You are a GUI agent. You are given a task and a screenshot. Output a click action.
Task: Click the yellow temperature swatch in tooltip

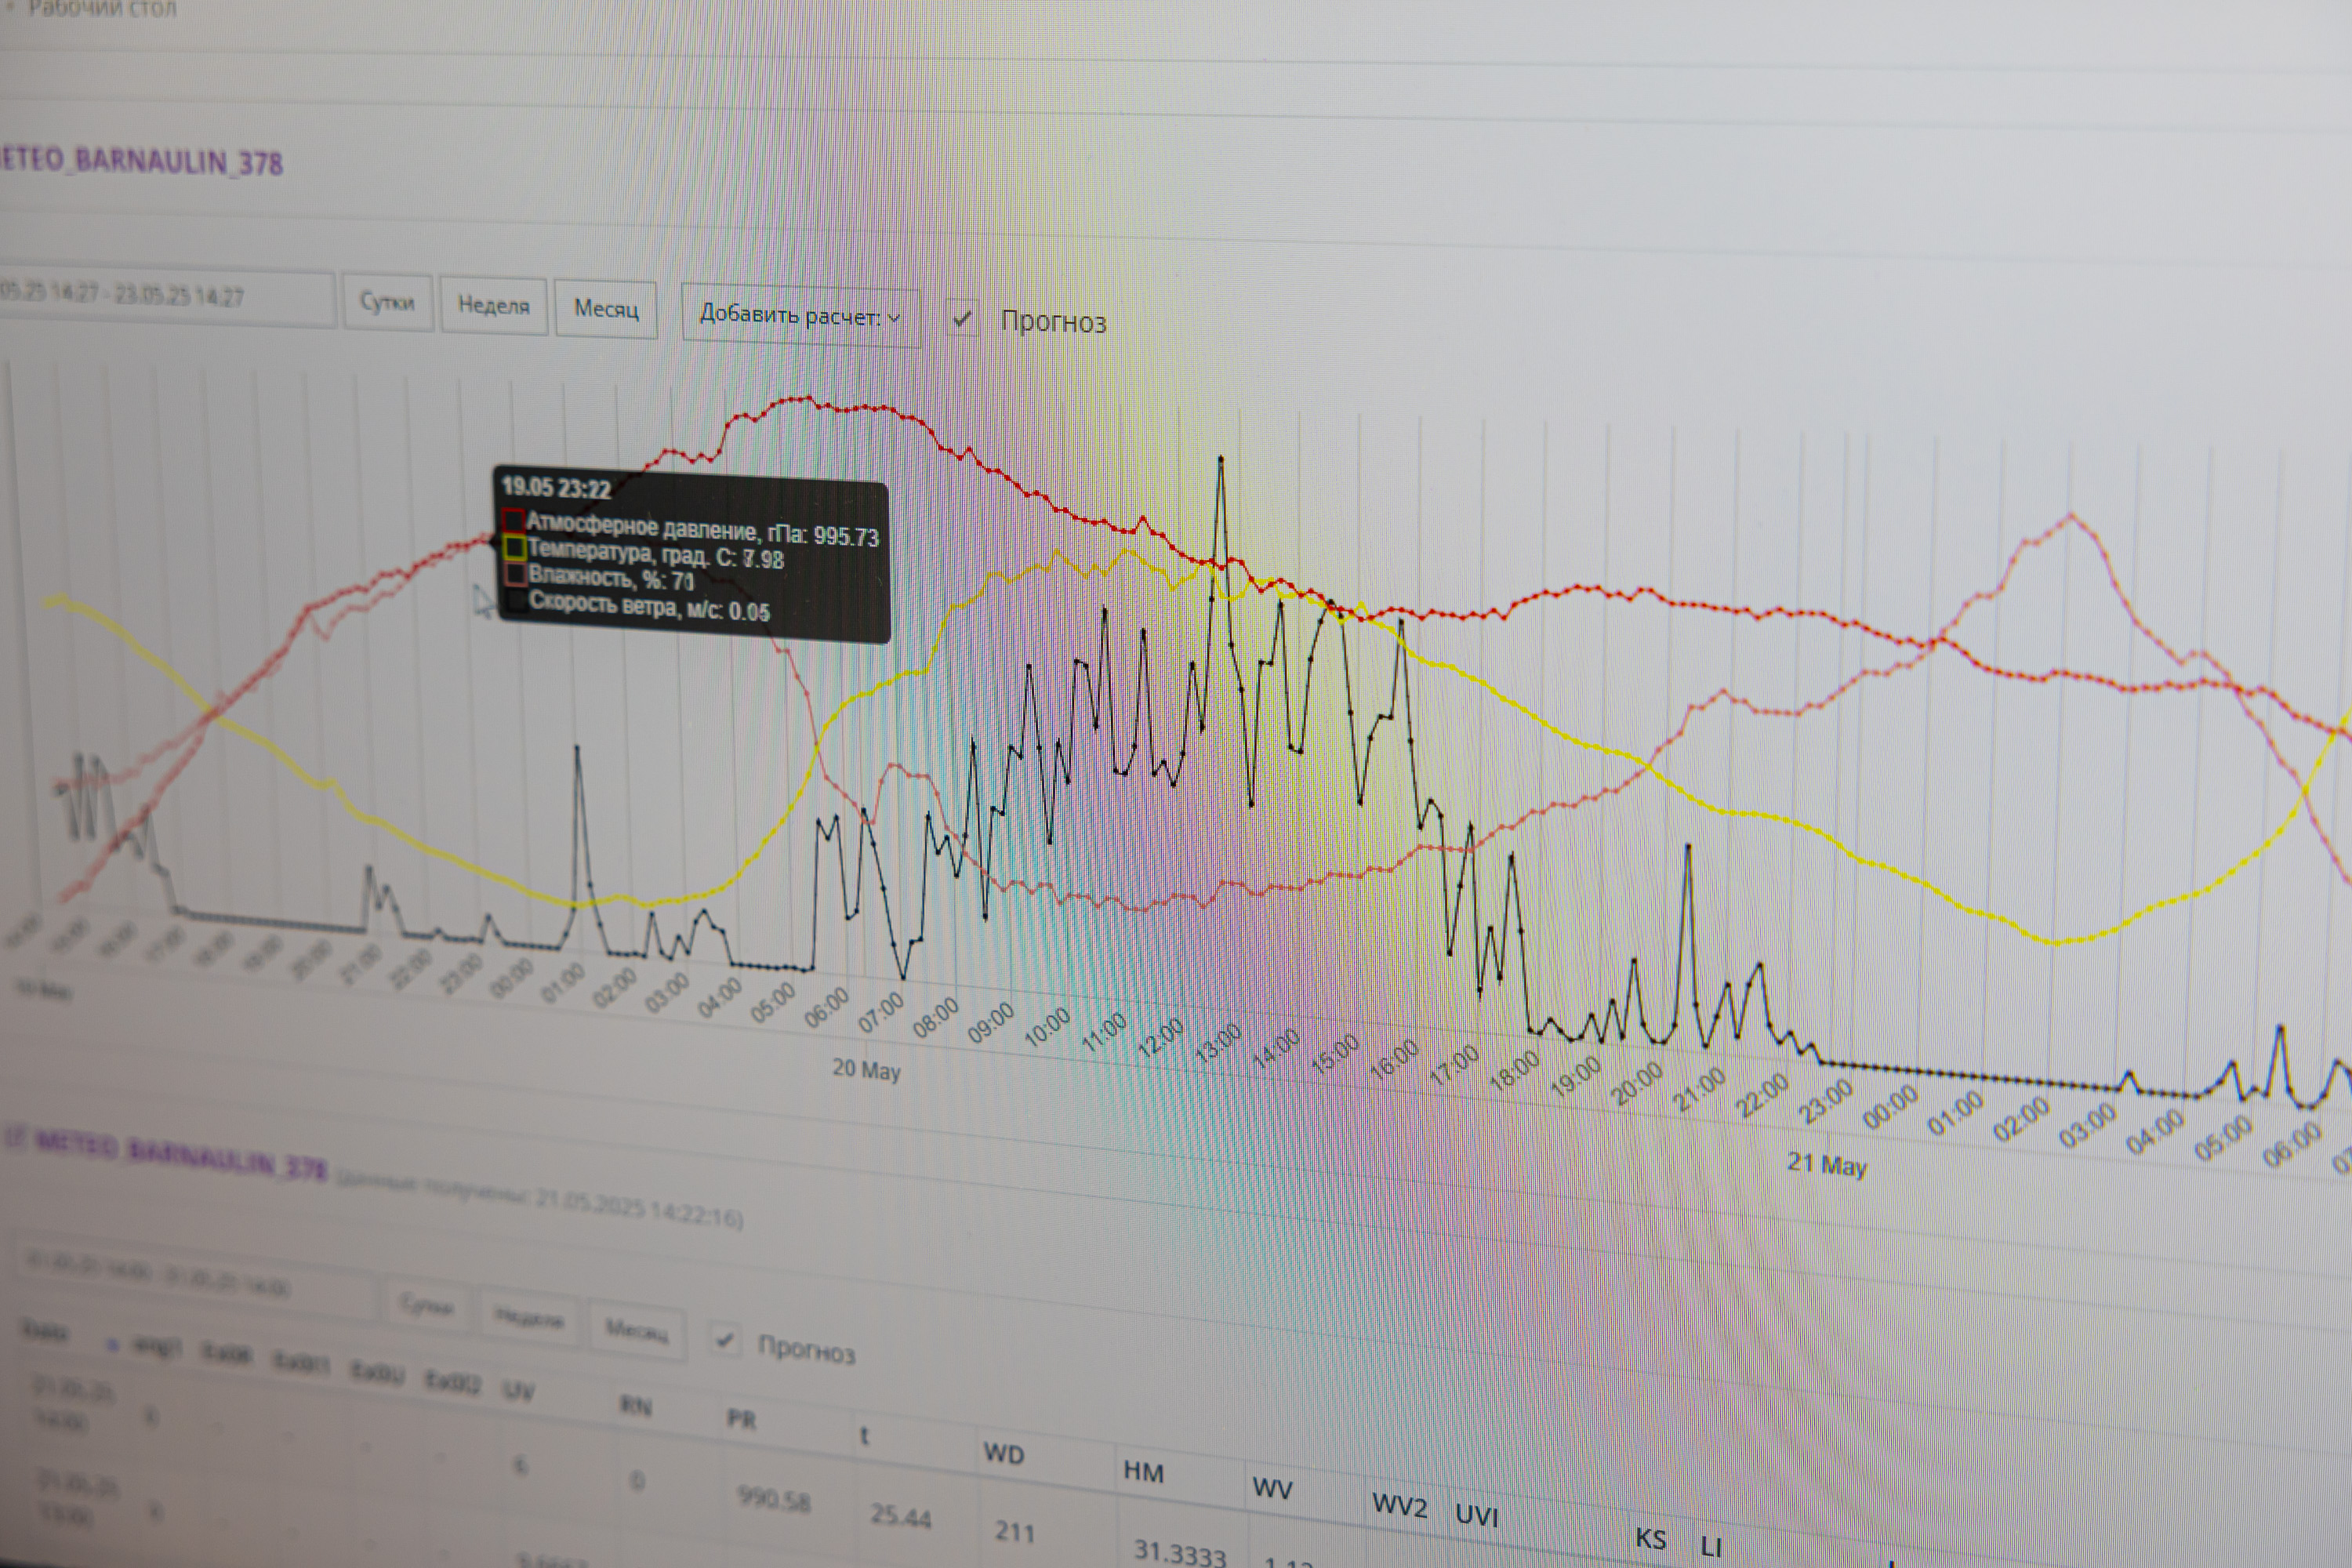pos(514,547)
